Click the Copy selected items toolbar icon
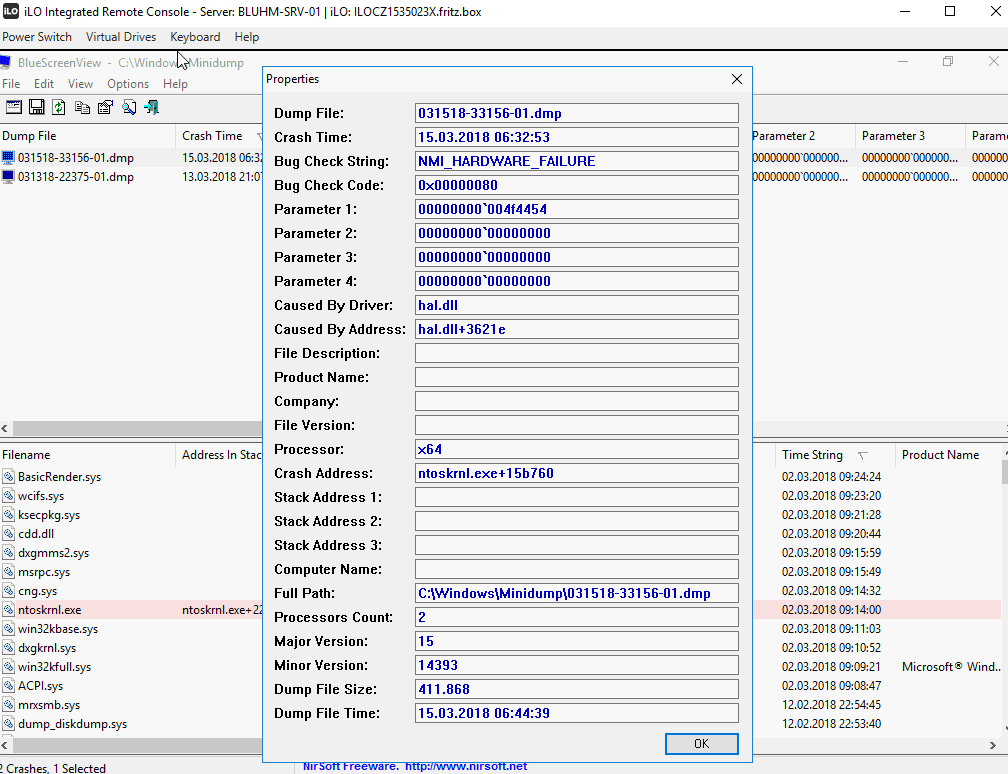Viewport: 1008px width, 774px height. coord(82,107)
